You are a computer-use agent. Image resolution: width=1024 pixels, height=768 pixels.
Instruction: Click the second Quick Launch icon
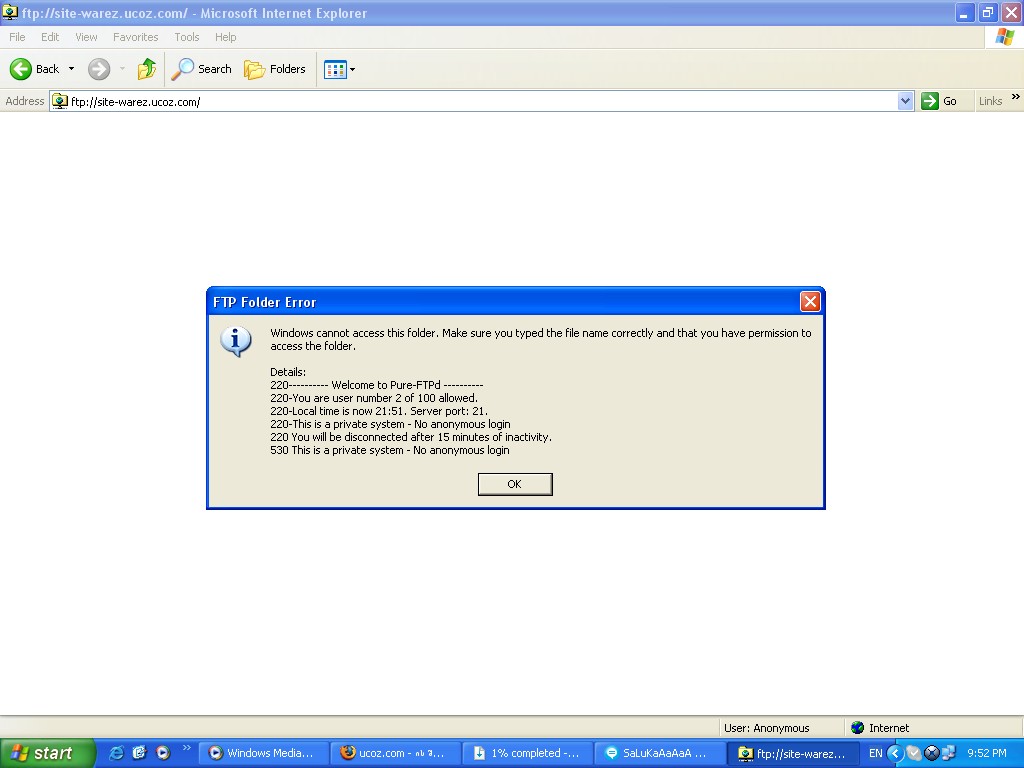click(x=139, y=753)
